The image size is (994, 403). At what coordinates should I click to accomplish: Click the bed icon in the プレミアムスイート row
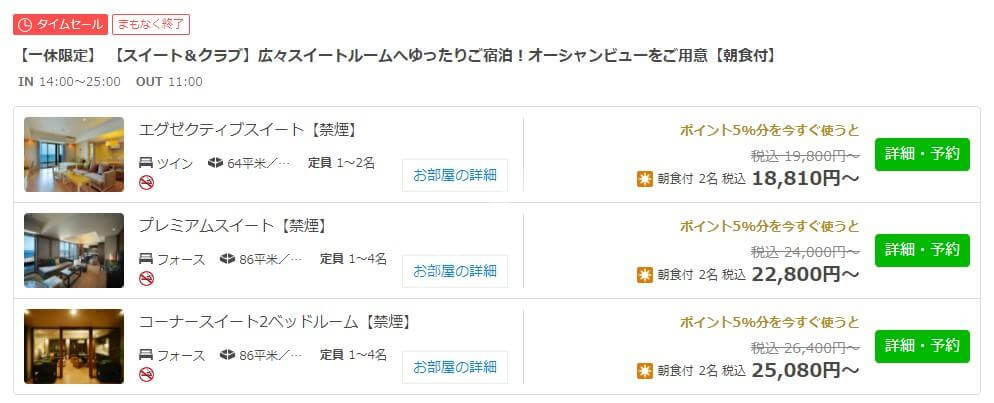[x=146, y=259]
